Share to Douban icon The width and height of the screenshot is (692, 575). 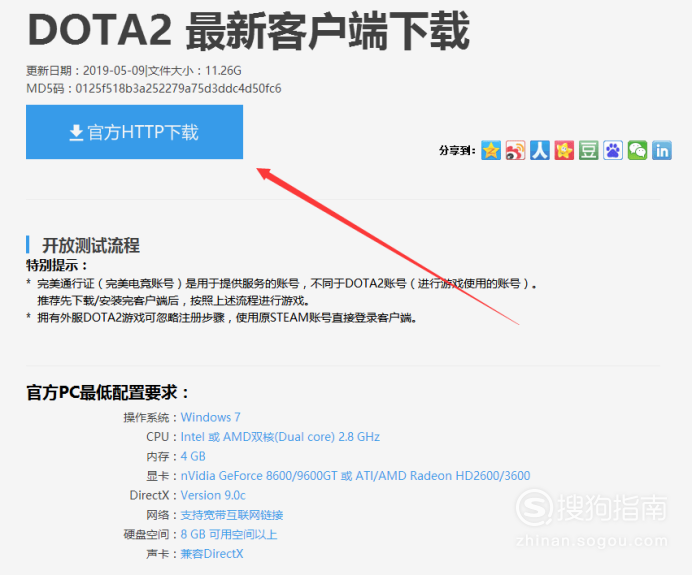[589, 150]
